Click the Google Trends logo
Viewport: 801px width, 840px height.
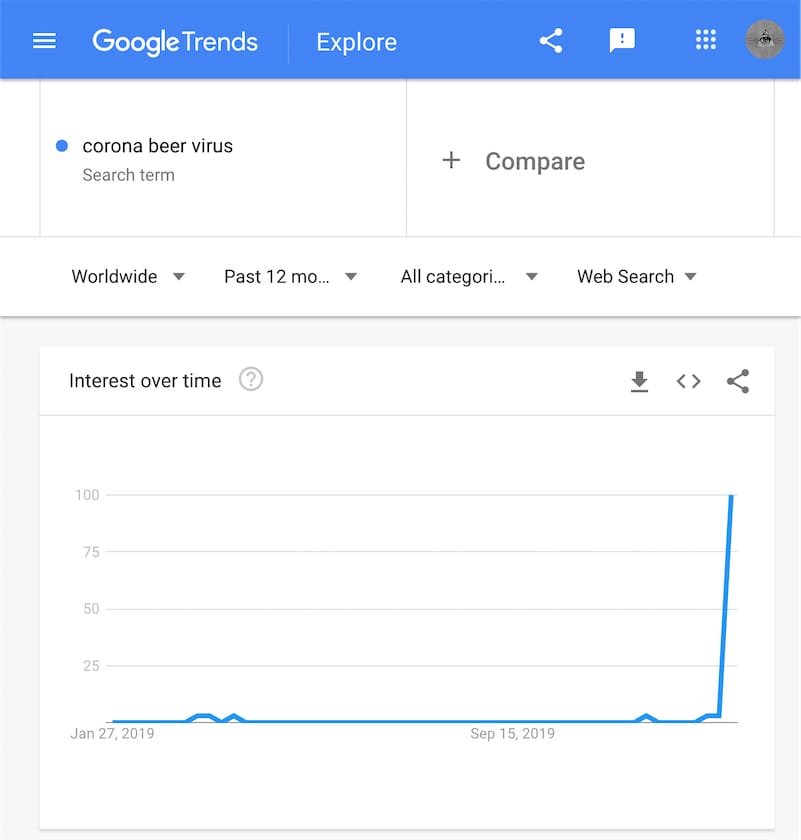pyautogui.click(x=175, y=42)
